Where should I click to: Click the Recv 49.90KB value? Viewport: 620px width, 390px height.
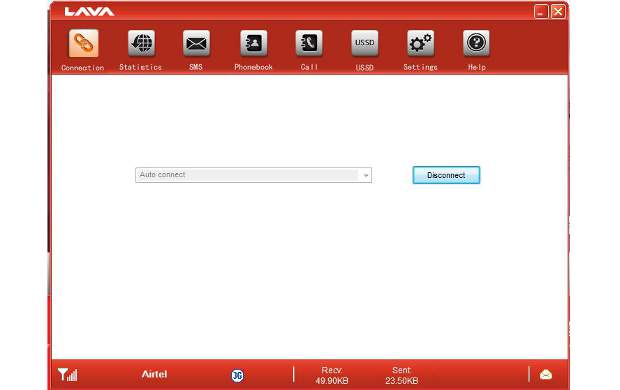[332, 381]
